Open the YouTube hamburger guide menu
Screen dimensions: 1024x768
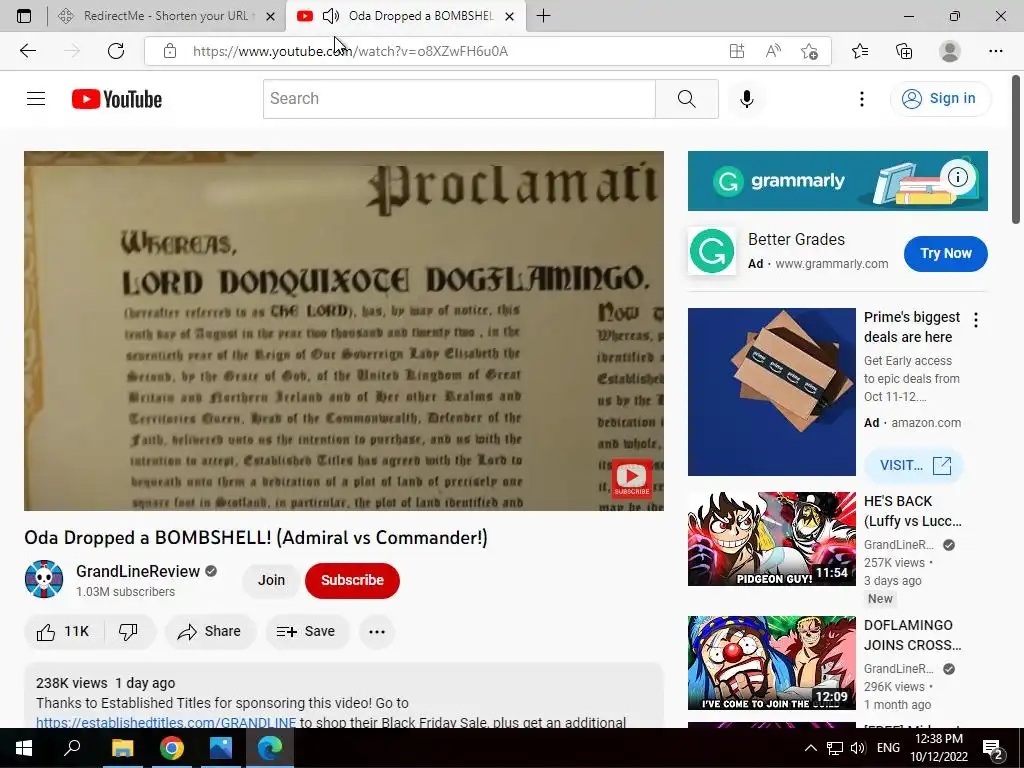click(x=36, y=99)
